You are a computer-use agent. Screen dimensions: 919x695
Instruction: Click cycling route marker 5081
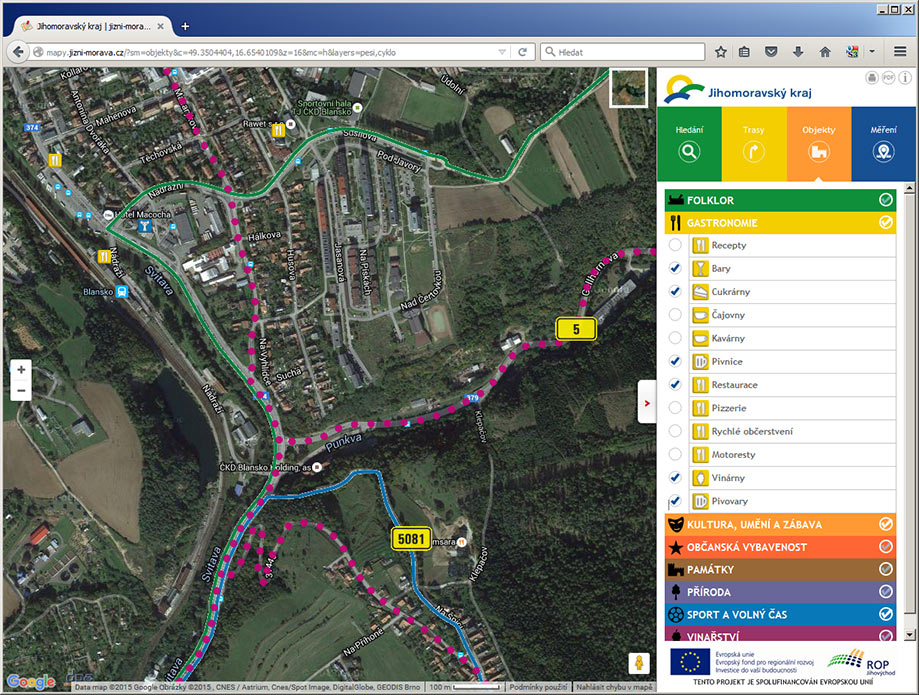(x=411, y=539)
